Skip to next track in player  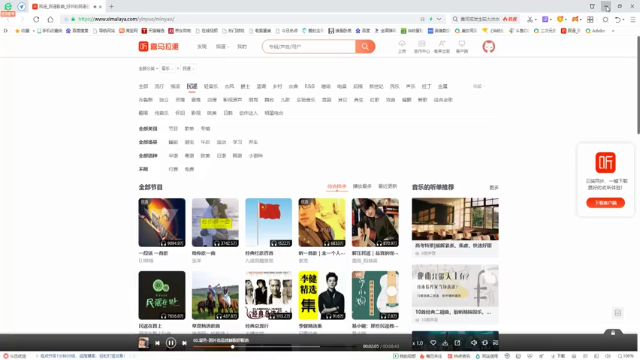point(184,343)
